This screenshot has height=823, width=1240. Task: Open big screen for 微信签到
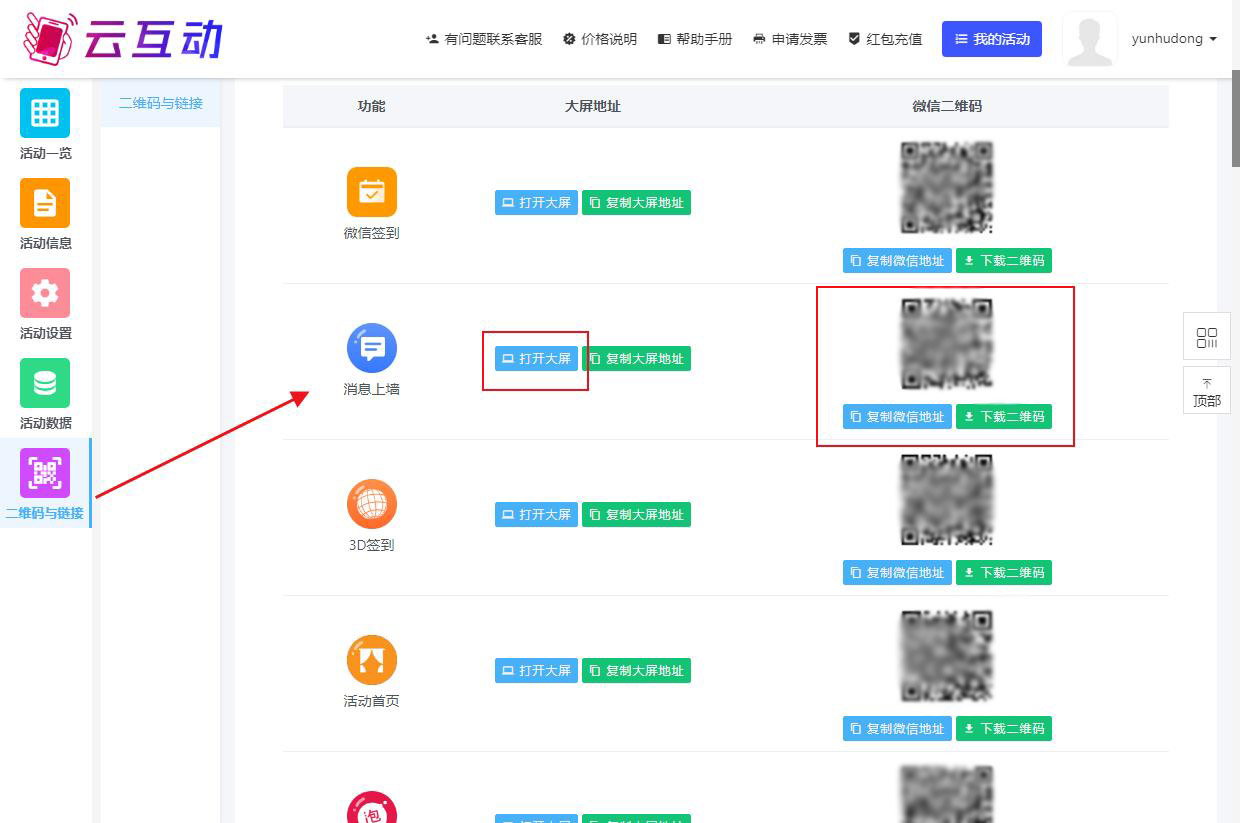click(x=536, y=203)
